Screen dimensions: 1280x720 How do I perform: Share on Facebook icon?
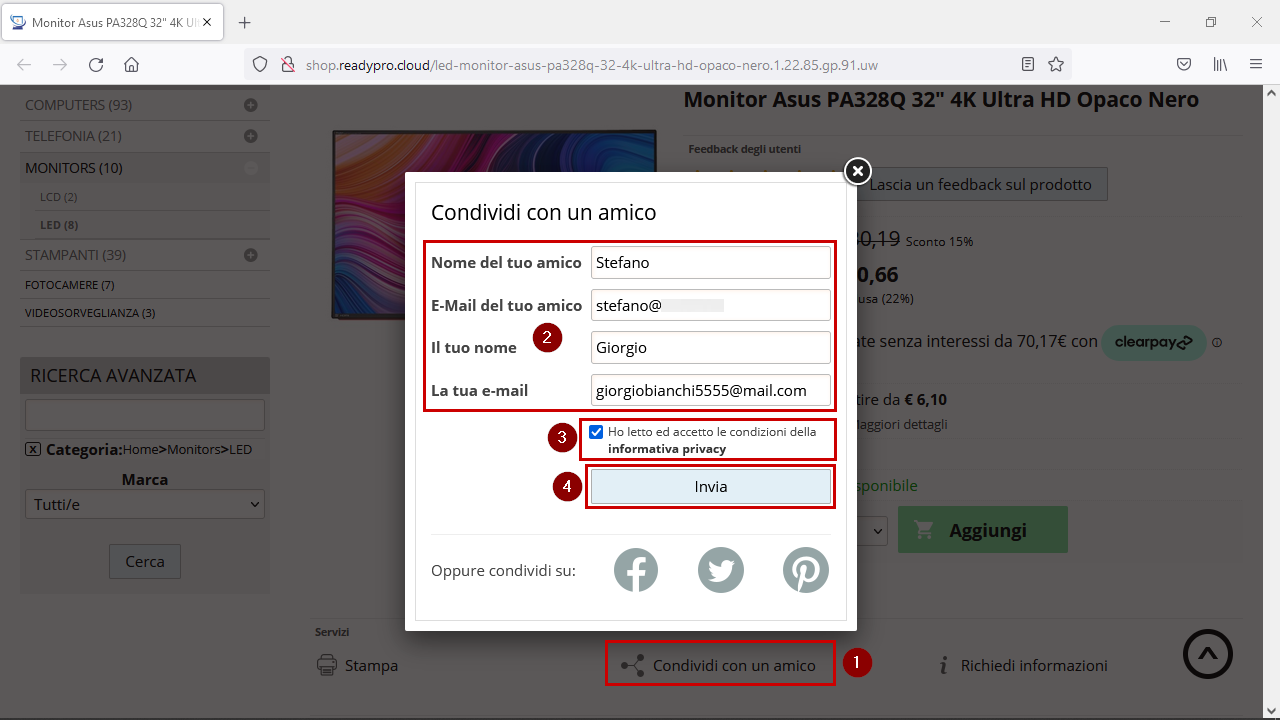click(x=636, y=570)
